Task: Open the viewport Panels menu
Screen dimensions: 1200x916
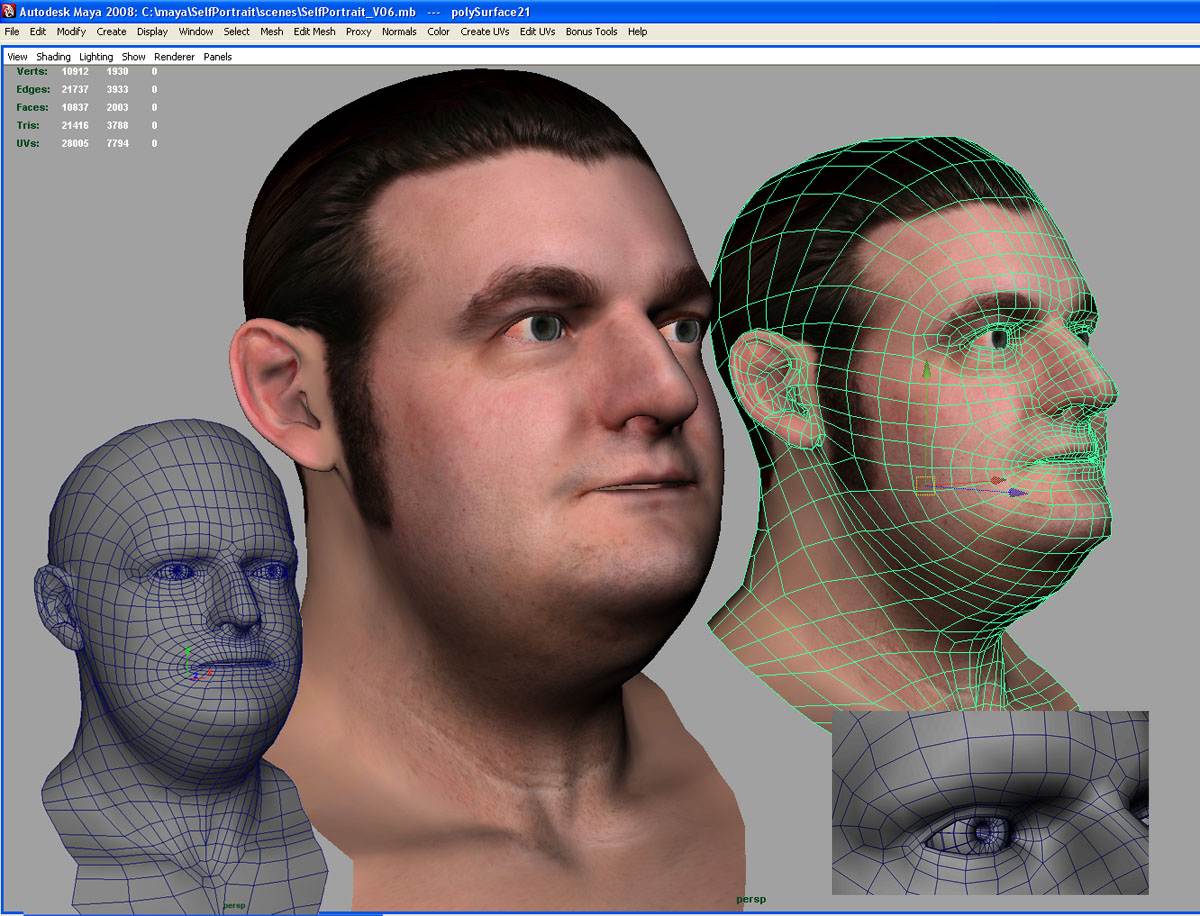Action: (x=218, y=57)
